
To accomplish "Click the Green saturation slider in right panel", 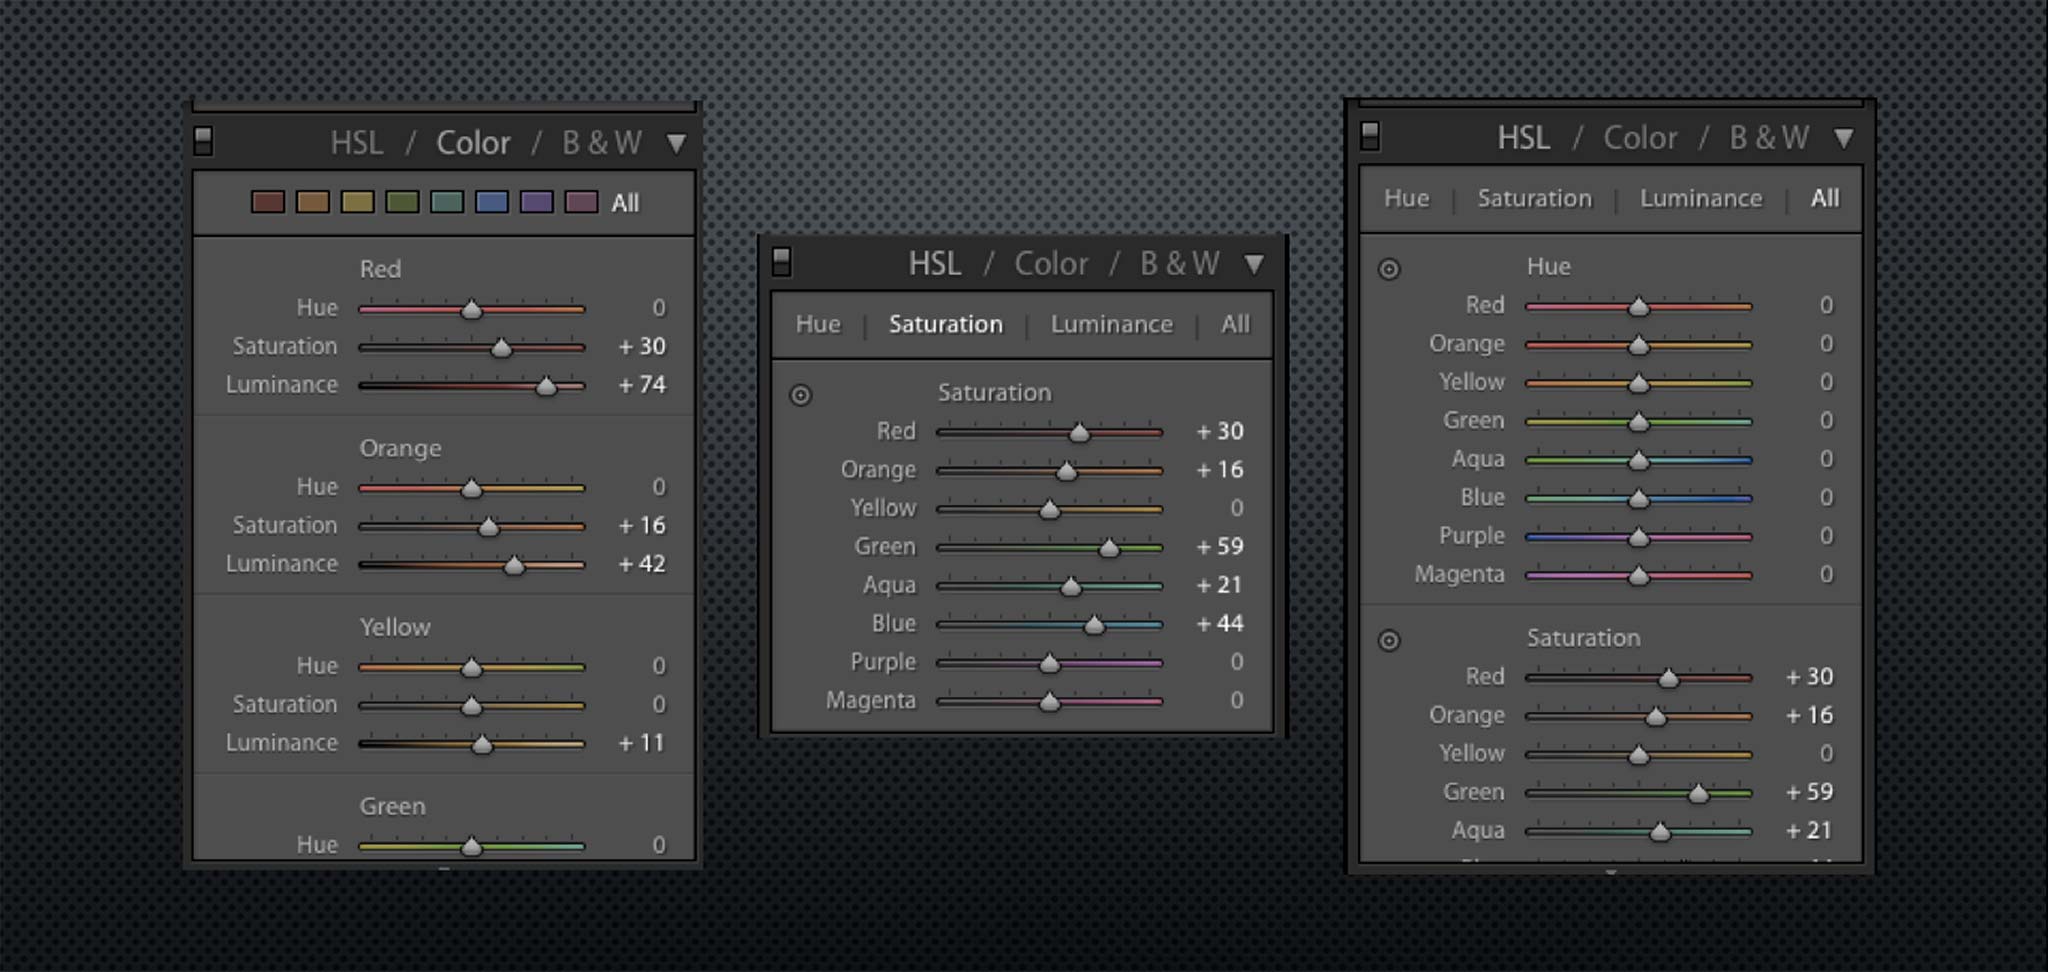I will (x=1638, y=793).
